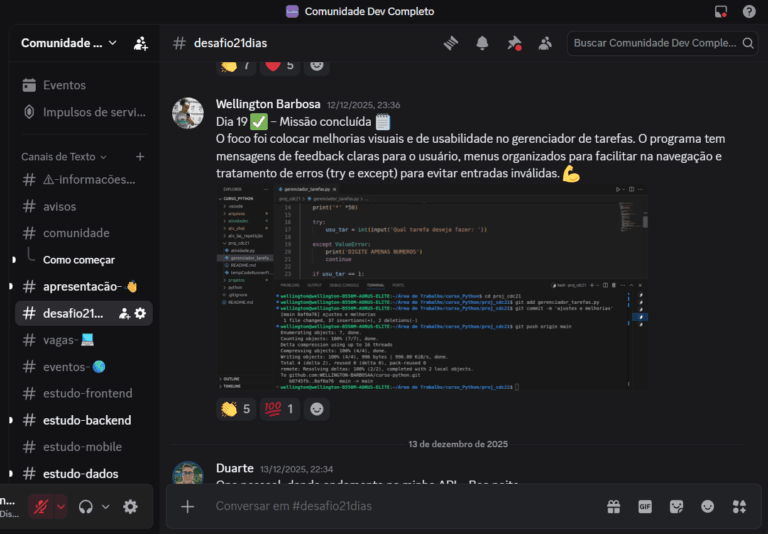The image size is (768, 534).
Task: Open the sticker picker icon
Action: (x=676, y=507)
